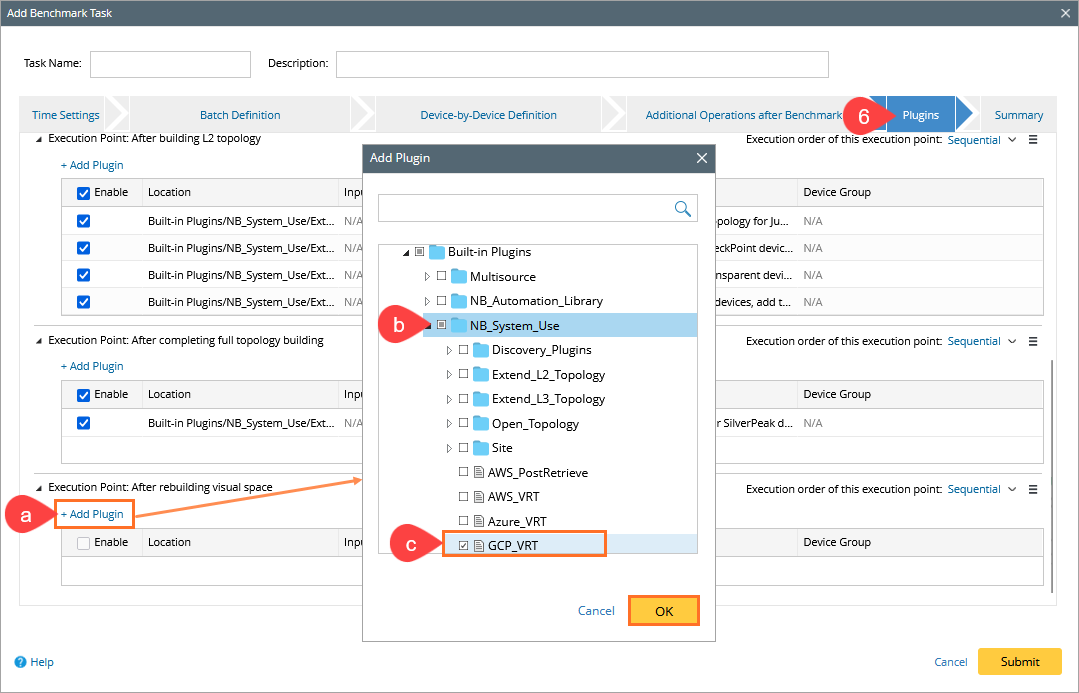The image size is (1079, 693).
Task: Click the Help question mark icon
Action: click(20, 662)
